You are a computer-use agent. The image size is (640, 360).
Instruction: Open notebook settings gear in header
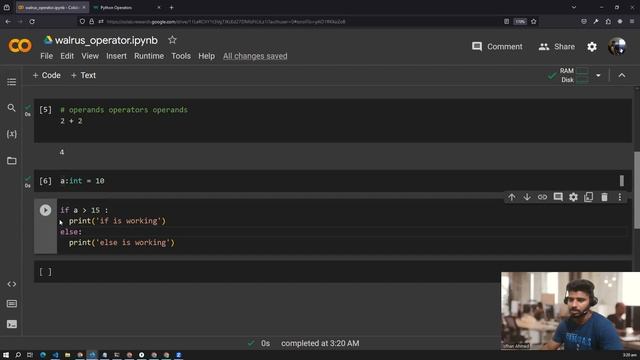(x=592, y=47)
